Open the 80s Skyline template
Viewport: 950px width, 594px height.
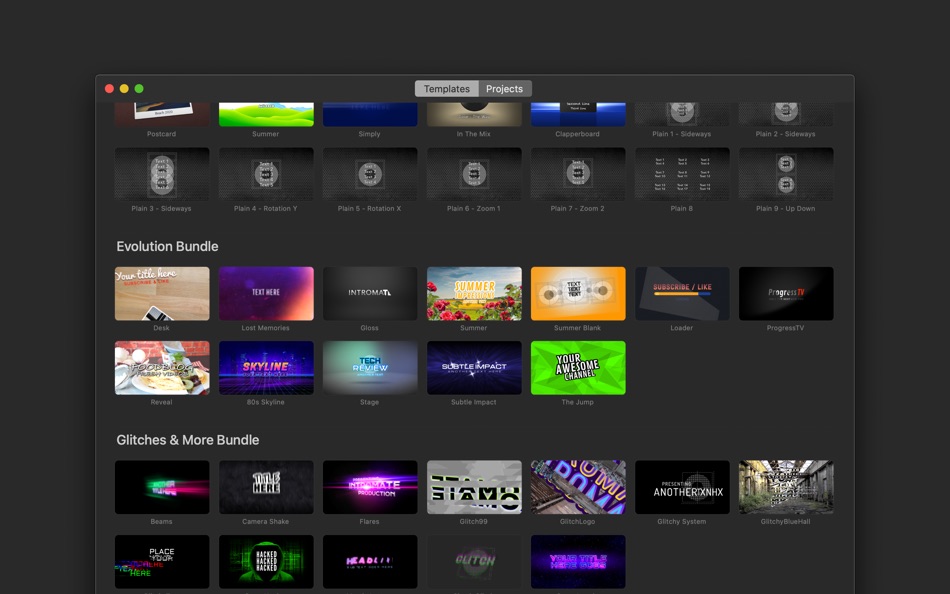point(266,367)
